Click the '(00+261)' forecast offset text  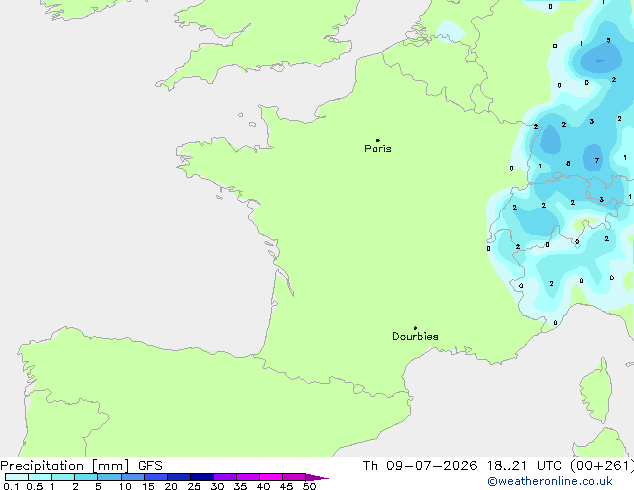tap(602, 466)
